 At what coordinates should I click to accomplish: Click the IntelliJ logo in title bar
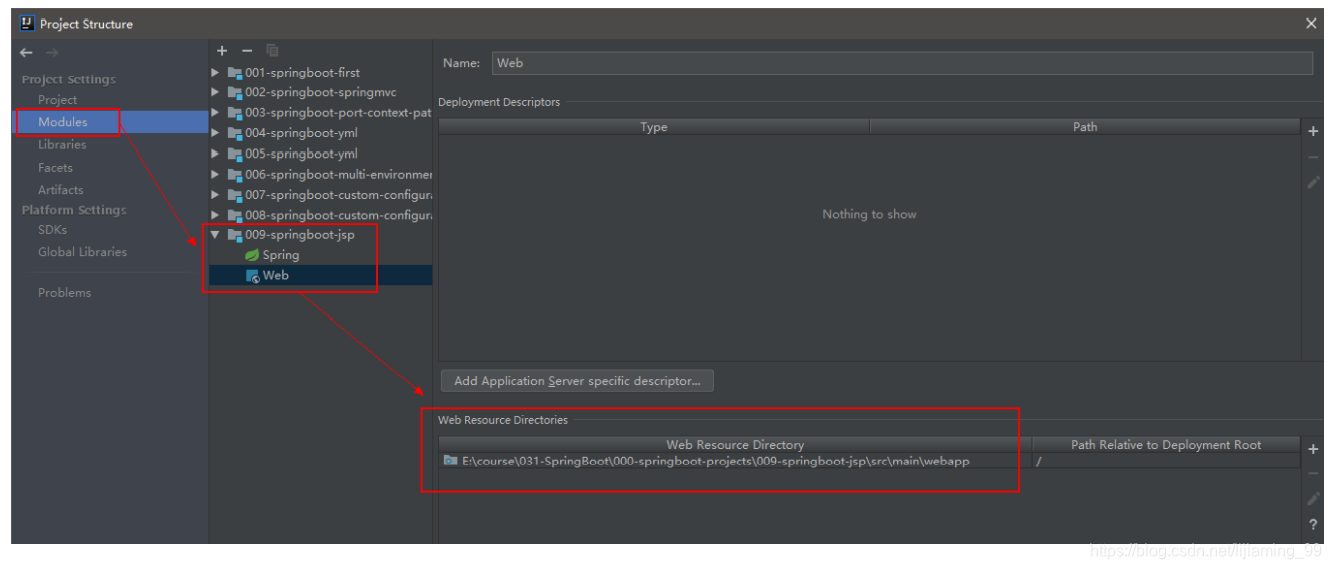click(27, 23)
